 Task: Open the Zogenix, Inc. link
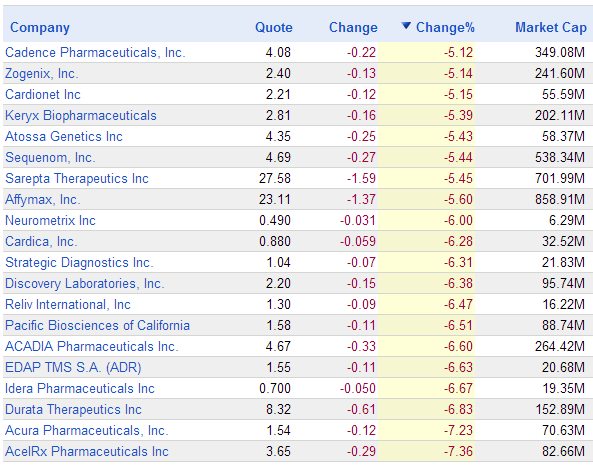42,73
